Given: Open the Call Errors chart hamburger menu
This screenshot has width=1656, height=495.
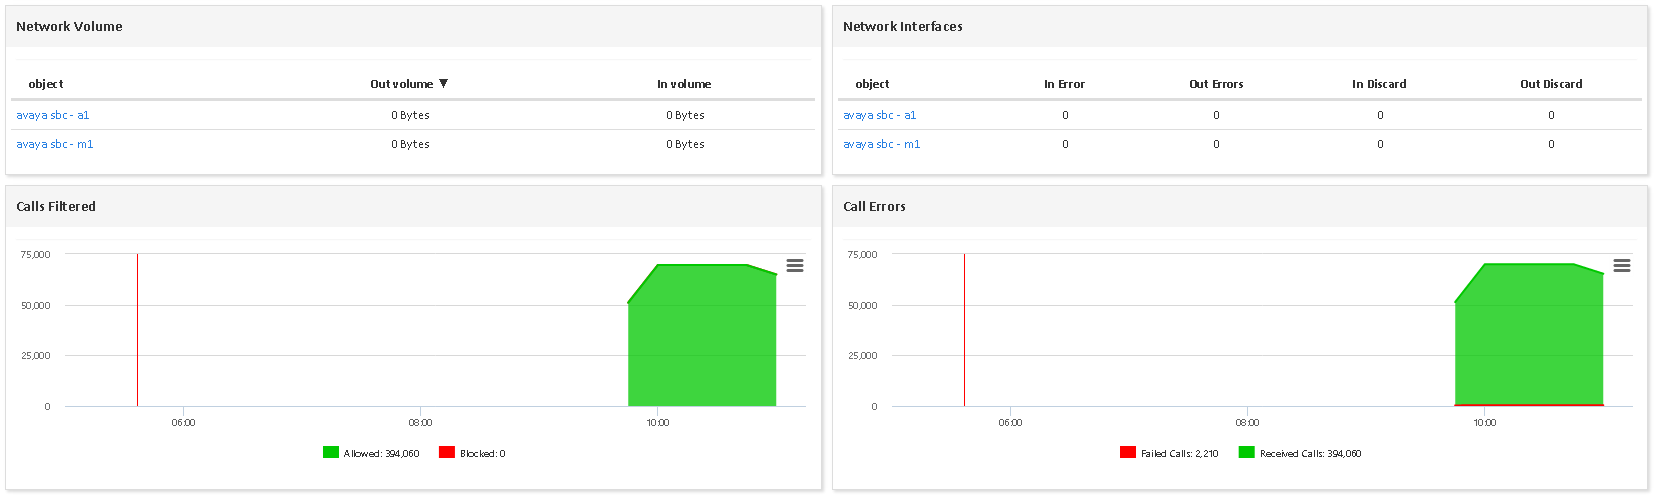Looking at the screenshot, I should 1622,266.
